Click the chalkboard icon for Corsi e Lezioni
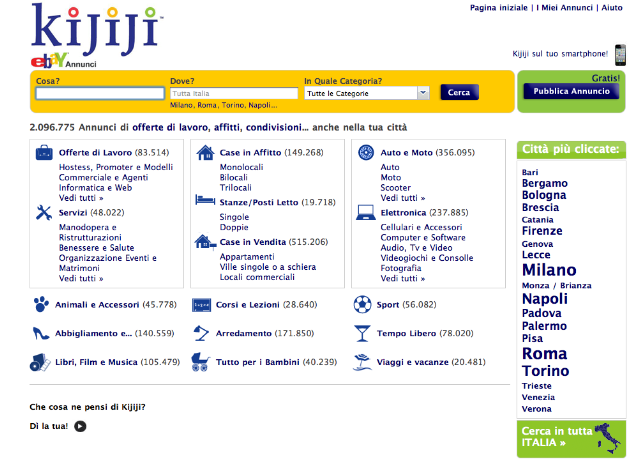640x470 pixels. (x=202, y=305)
